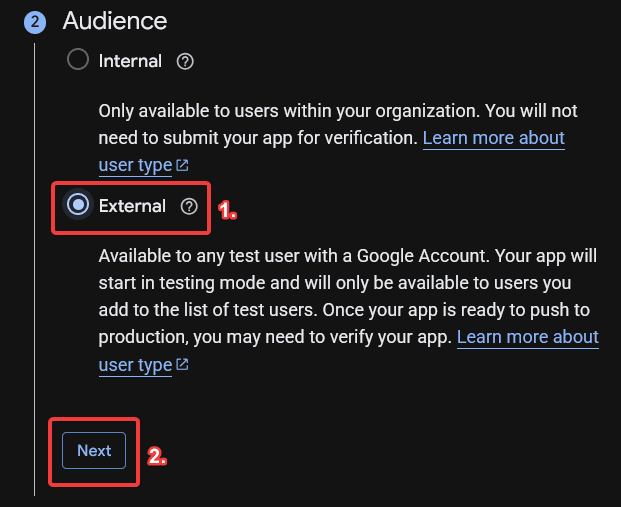Image resolution: width=621 pixels, height=507 pixels.
Task: Click the Audience step heading
Action: pos(115,20)
